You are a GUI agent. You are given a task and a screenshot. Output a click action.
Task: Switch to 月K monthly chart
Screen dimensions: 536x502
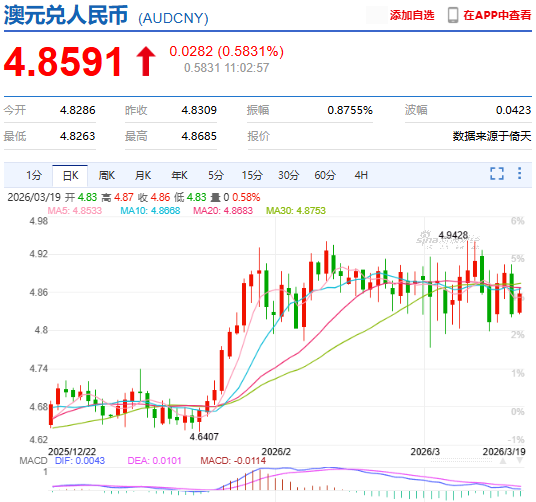[143, 175]
